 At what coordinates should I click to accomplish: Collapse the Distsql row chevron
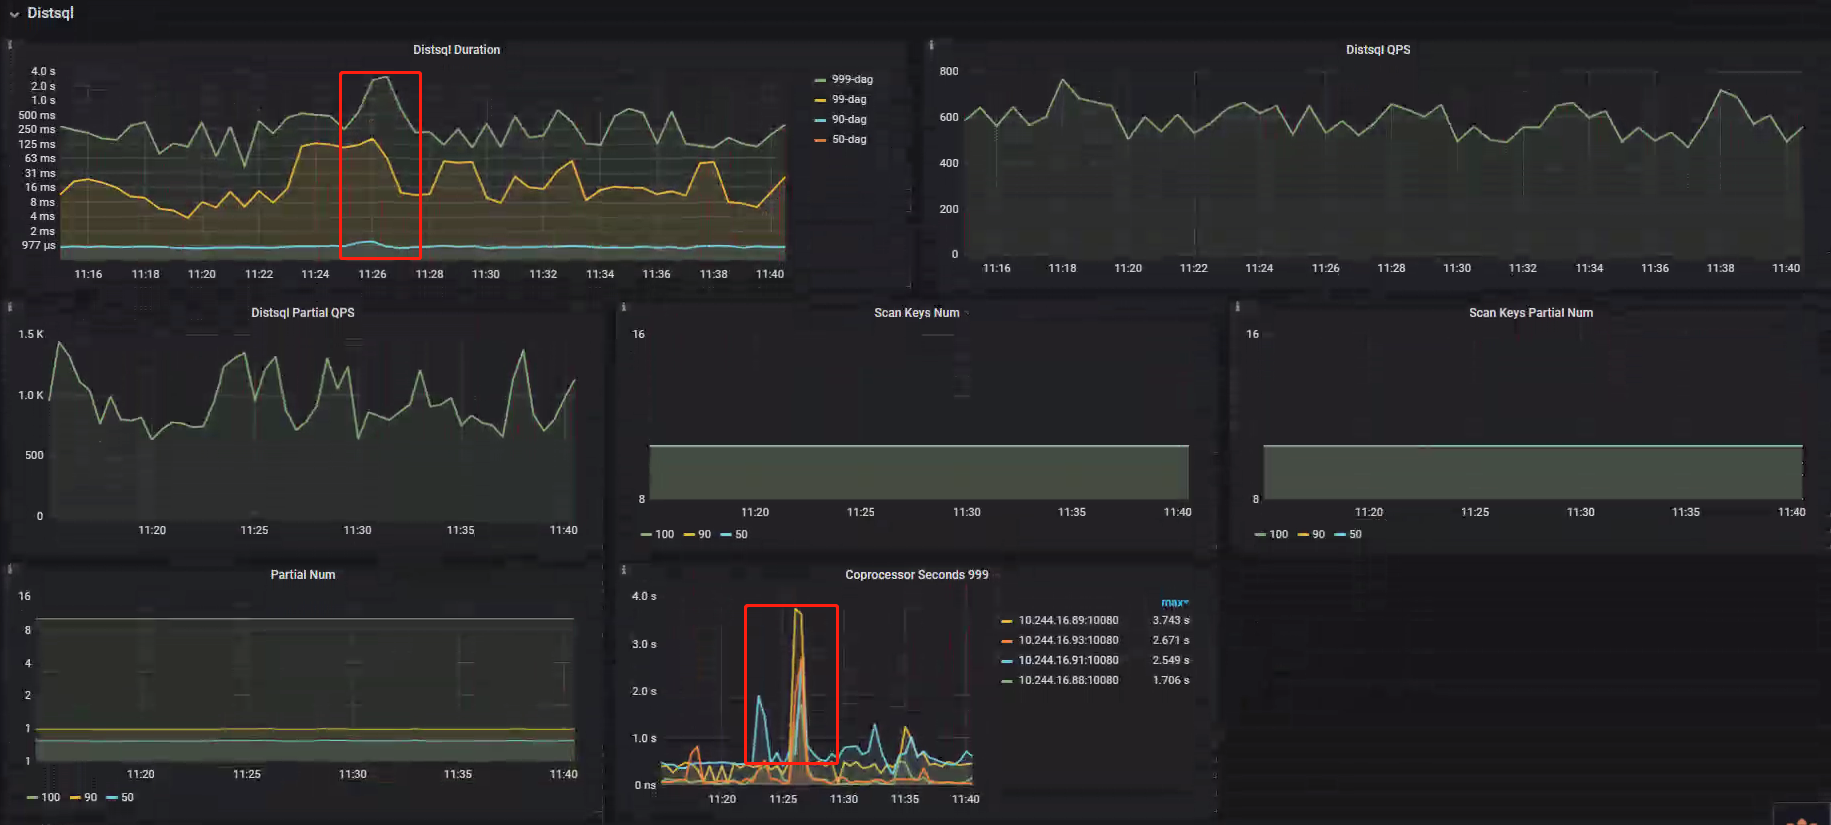pyautogui.click(x=14, y=14)
